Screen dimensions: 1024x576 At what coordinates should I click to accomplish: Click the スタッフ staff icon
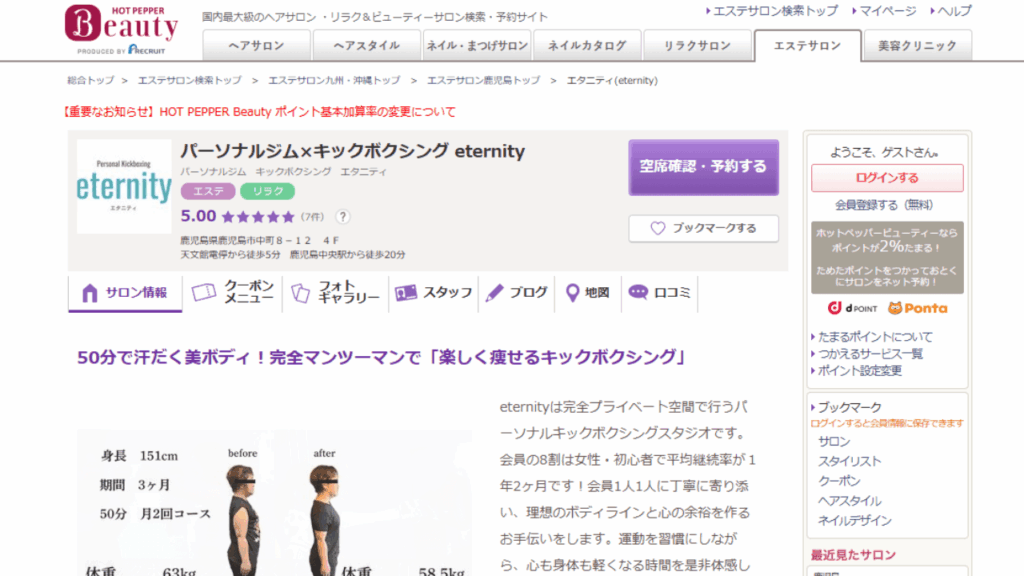[x=405, y=292]
